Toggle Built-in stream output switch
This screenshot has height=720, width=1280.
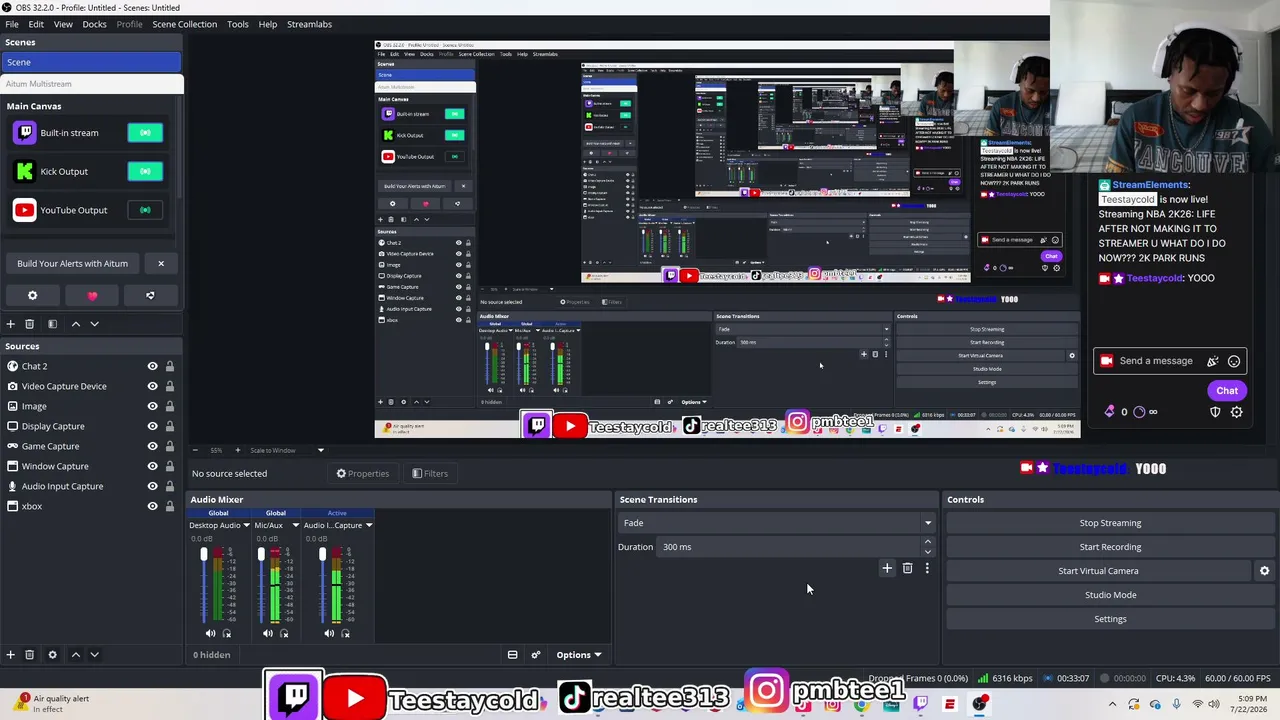(145, 133)
